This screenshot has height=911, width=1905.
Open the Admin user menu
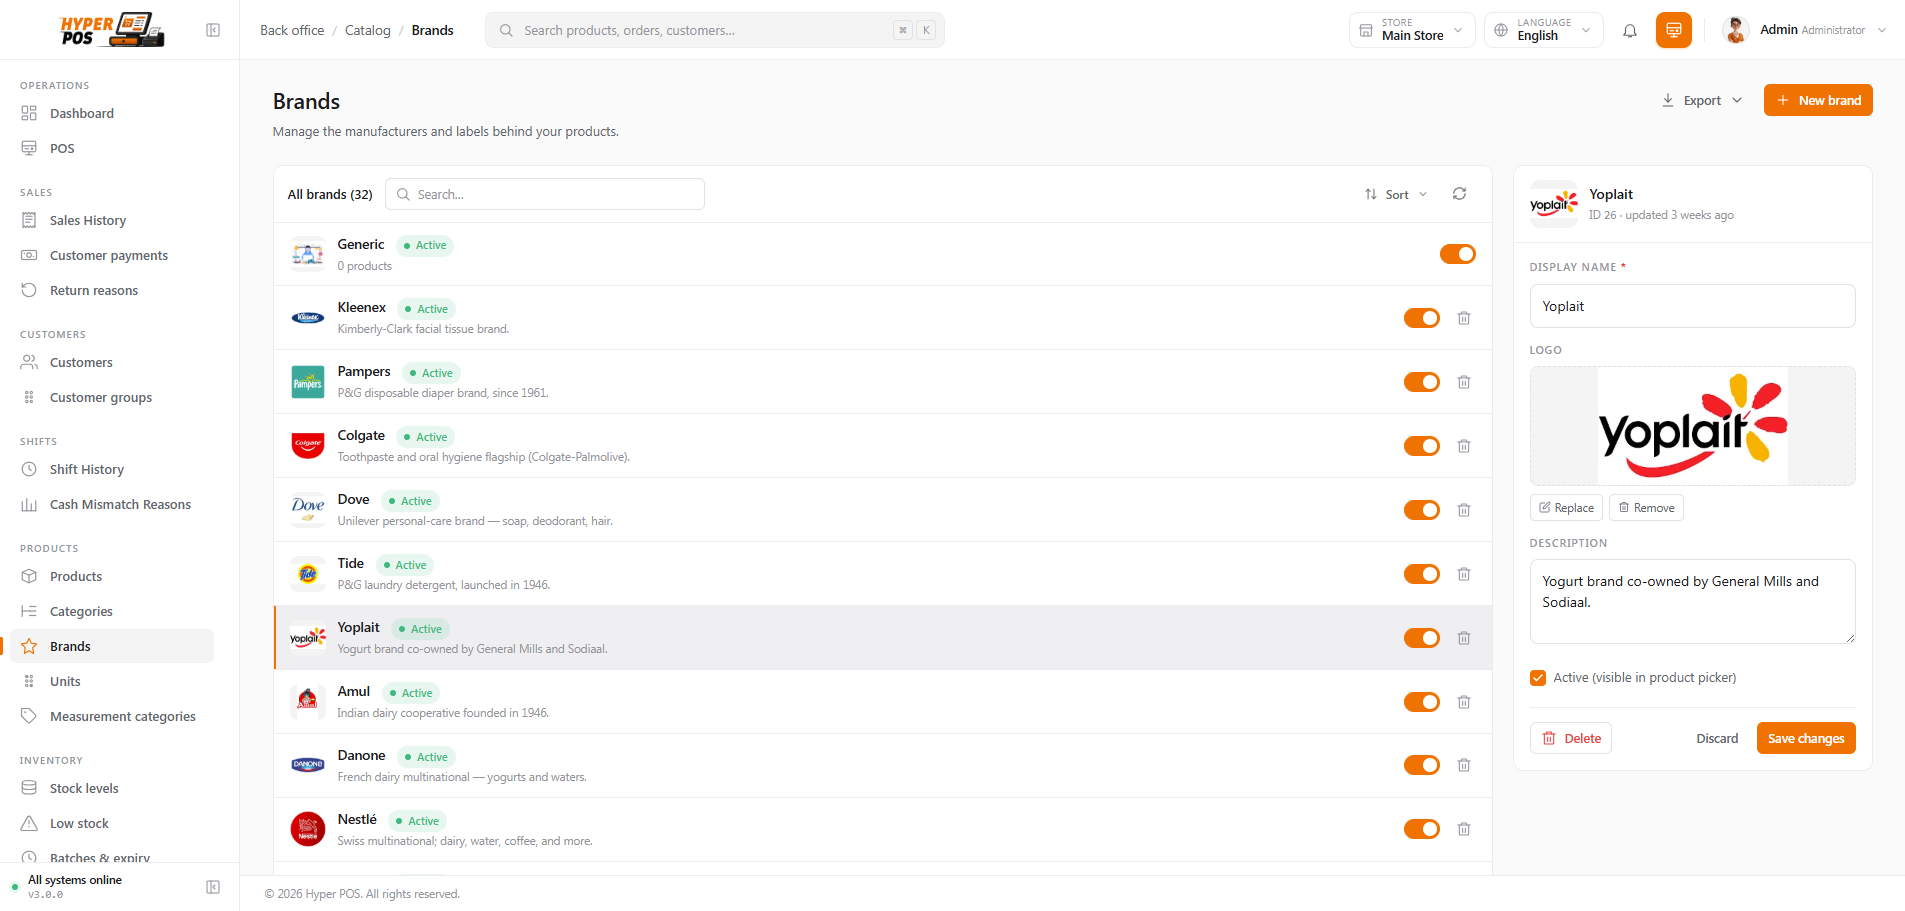point(1806,30)
